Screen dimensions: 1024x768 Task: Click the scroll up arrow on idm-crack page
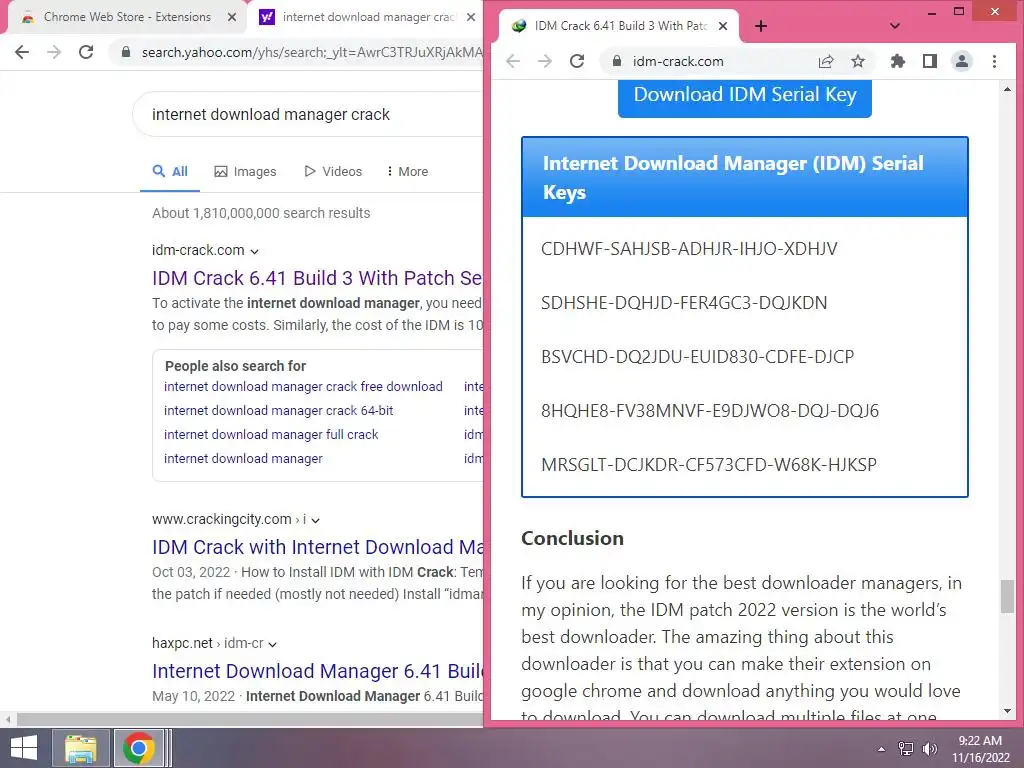(1007, 89)
